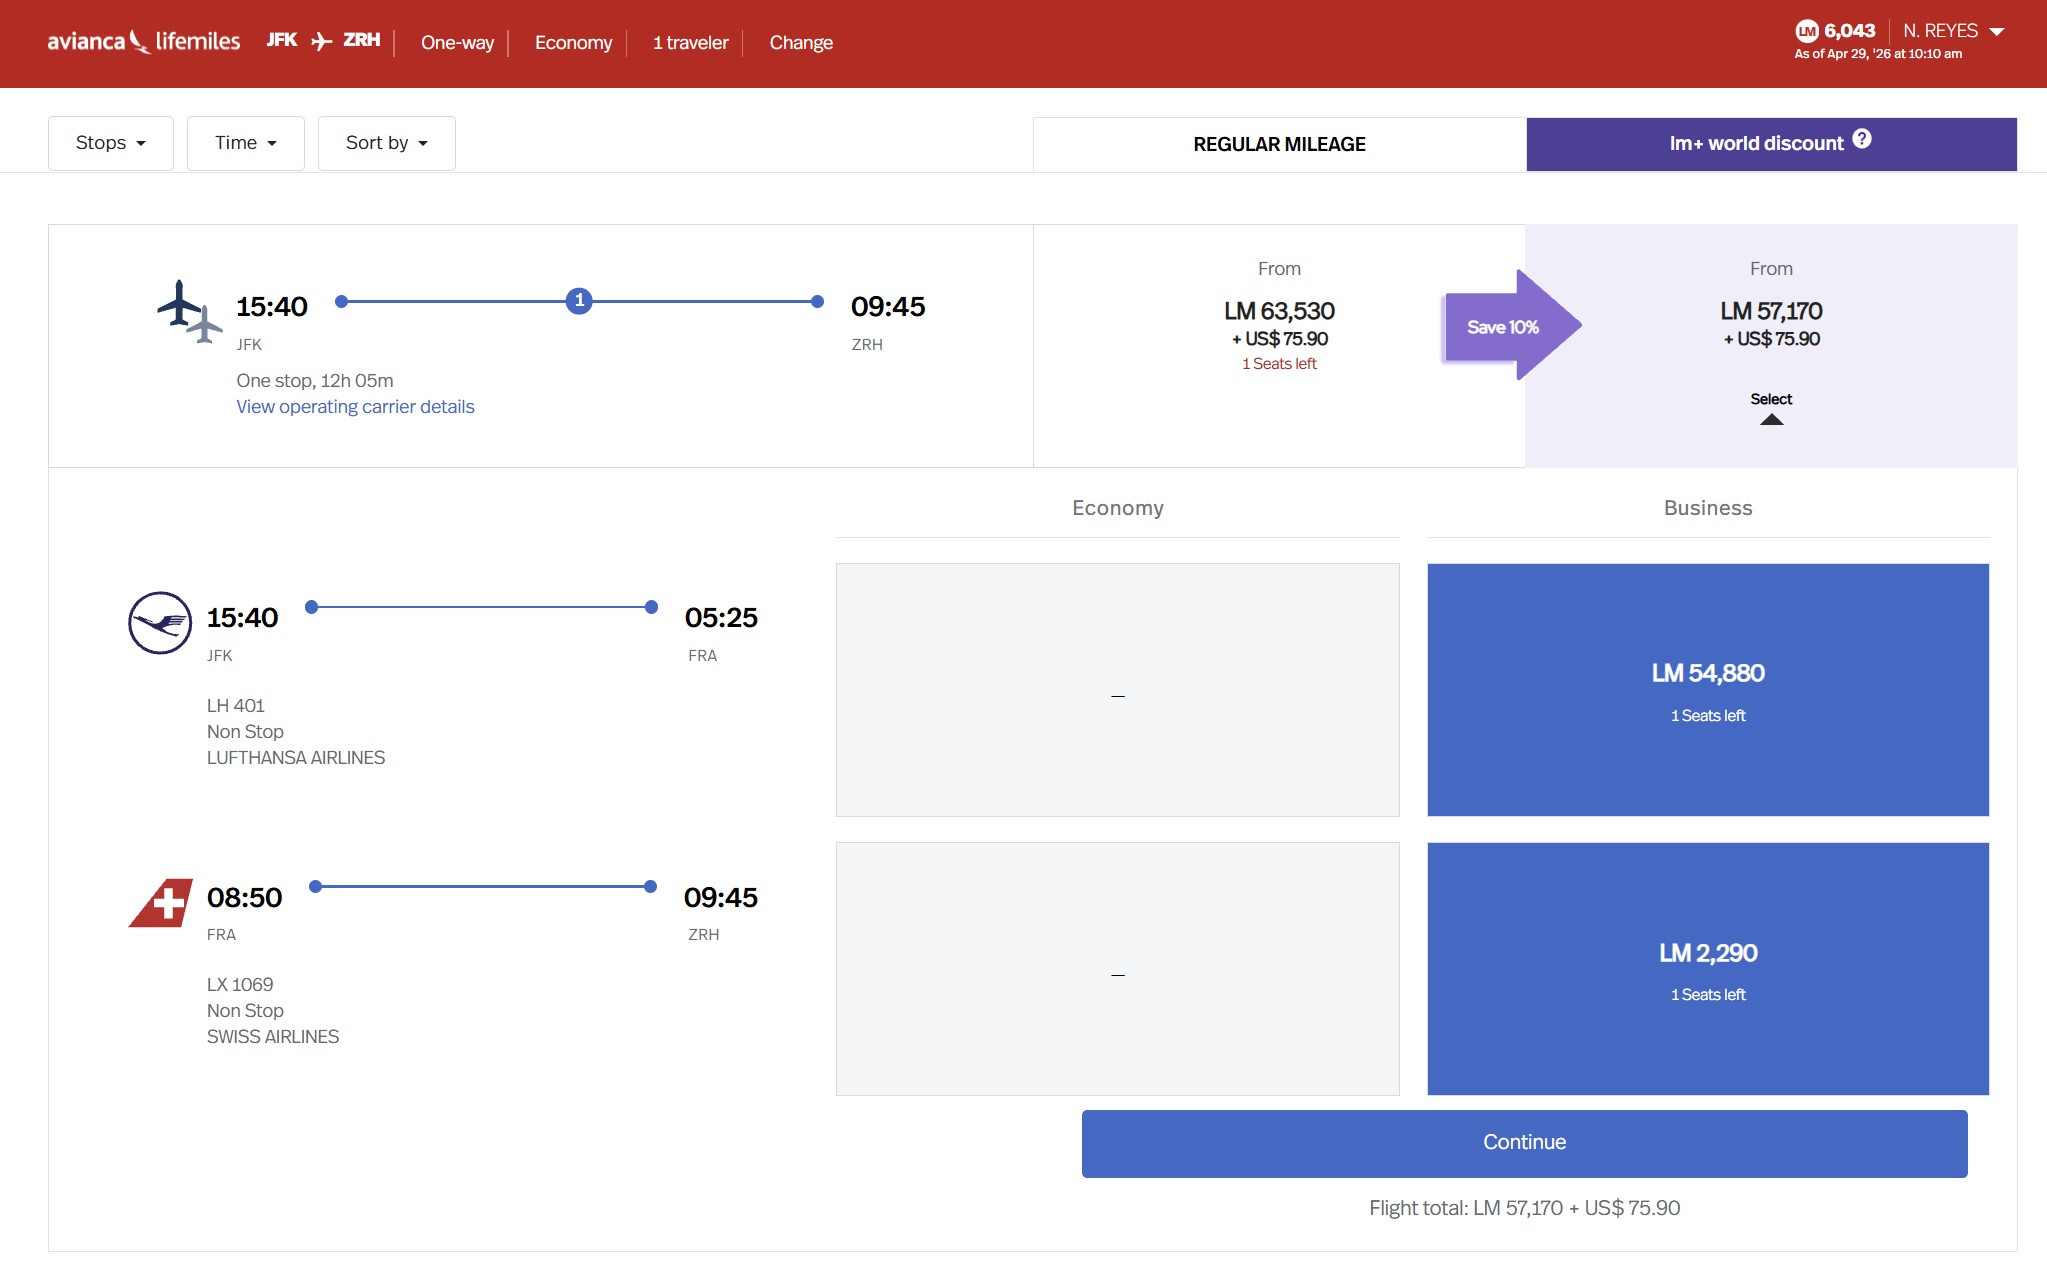2047x1279 pixels.
Task: Switch to the REGULAR MILEAGE tab
Action: pos(1279,144)
